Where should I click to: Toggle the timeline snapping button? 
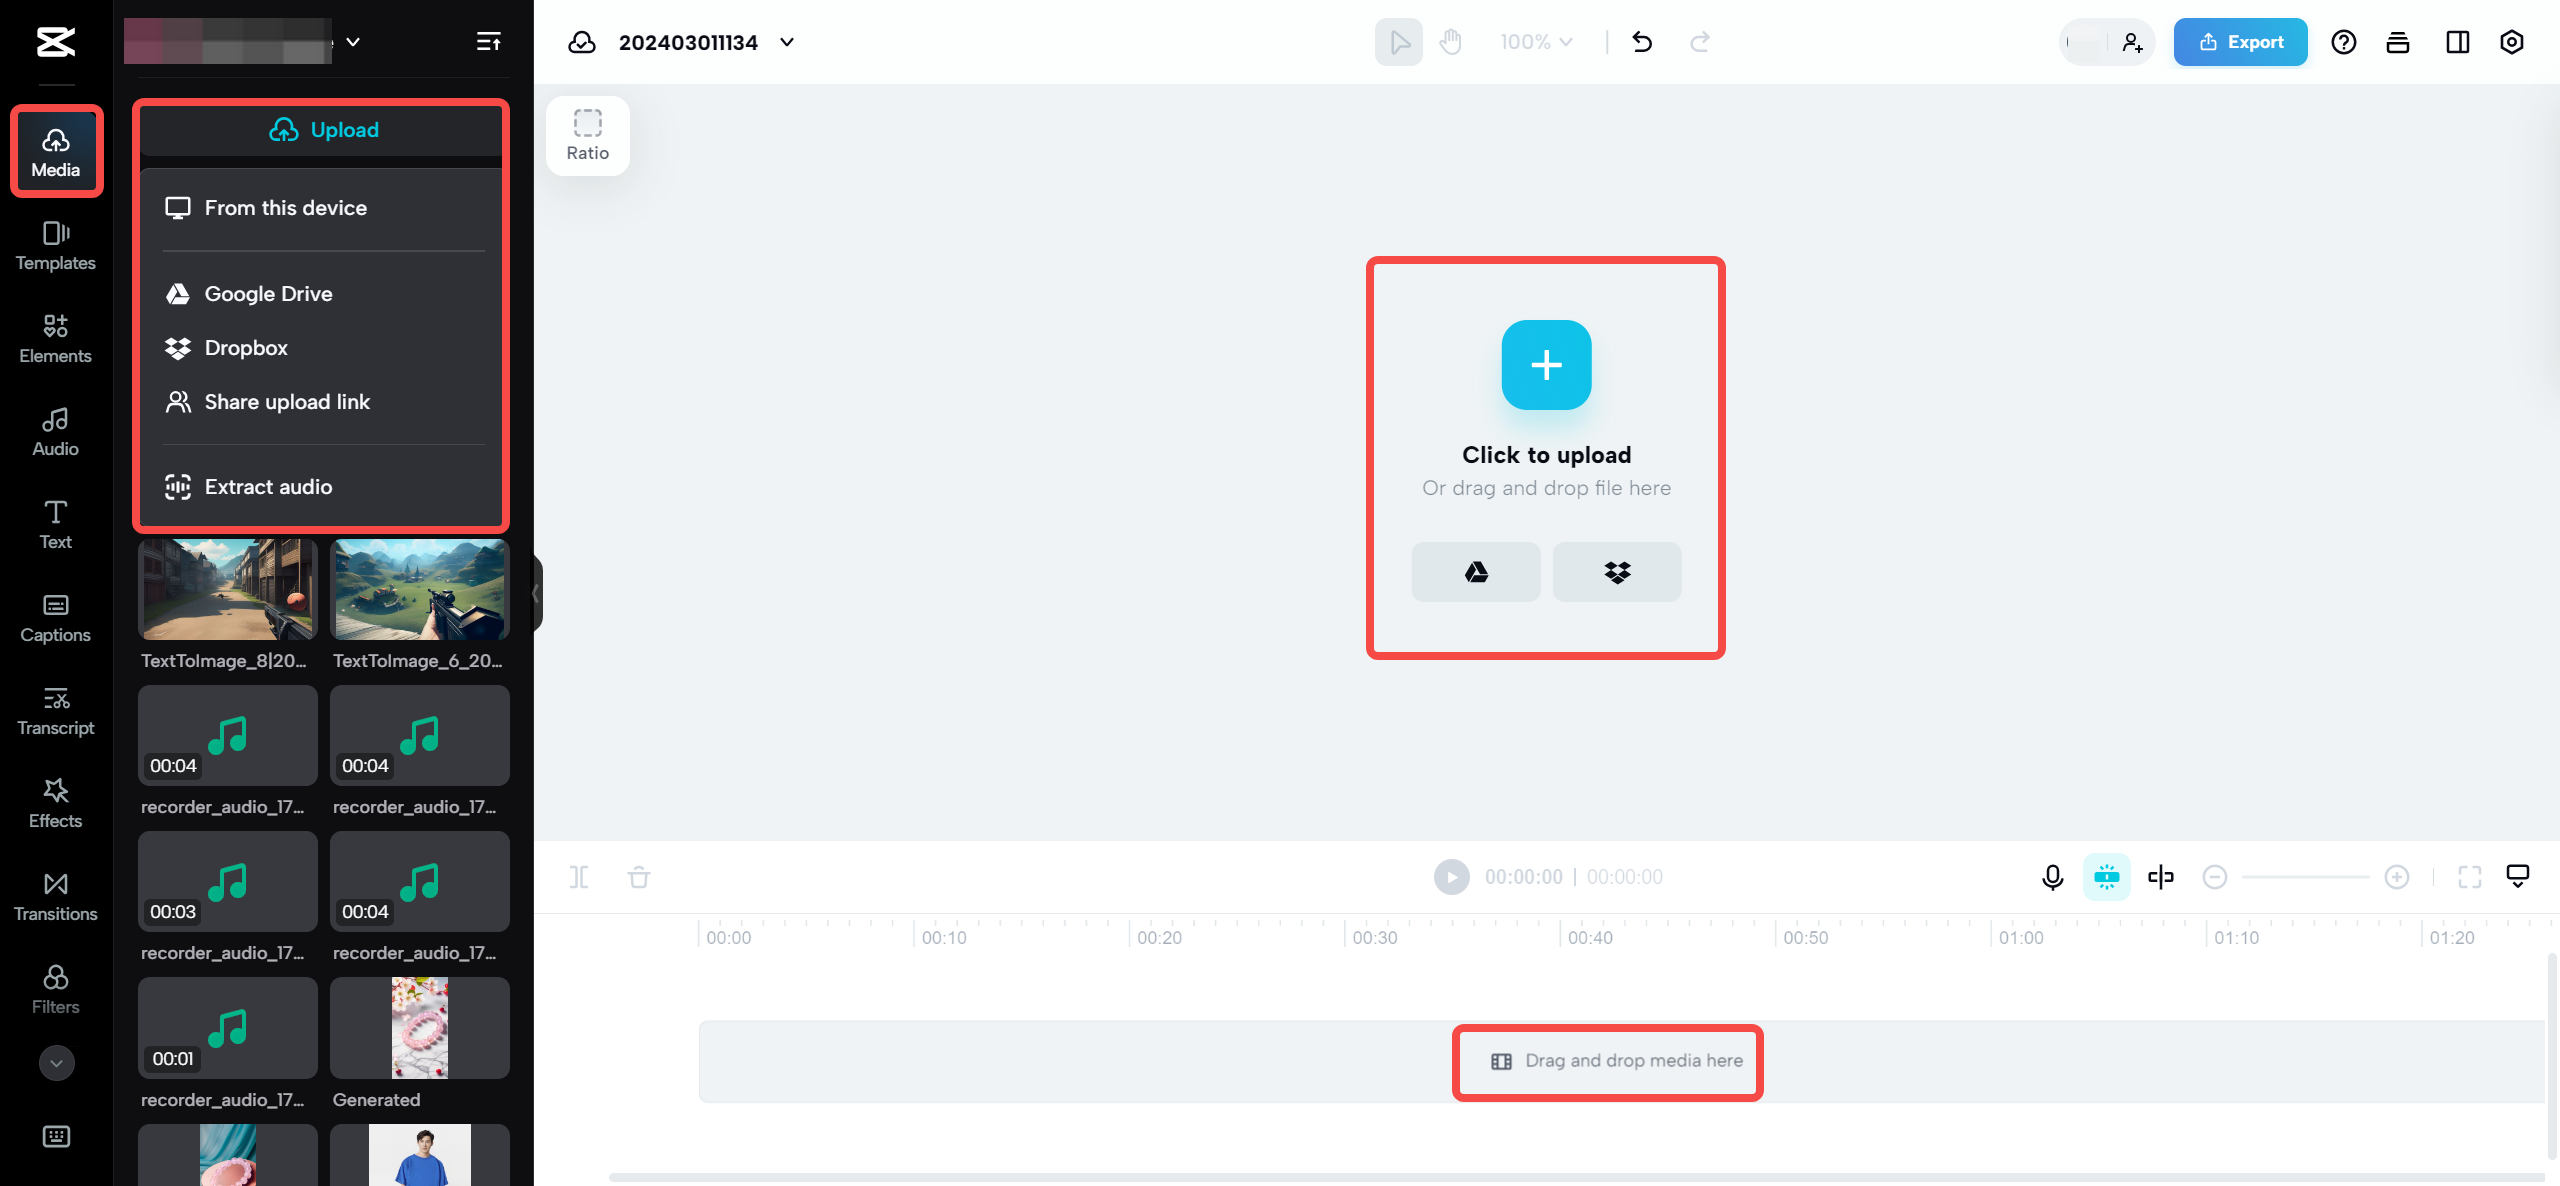click(x=2106, y=877)
